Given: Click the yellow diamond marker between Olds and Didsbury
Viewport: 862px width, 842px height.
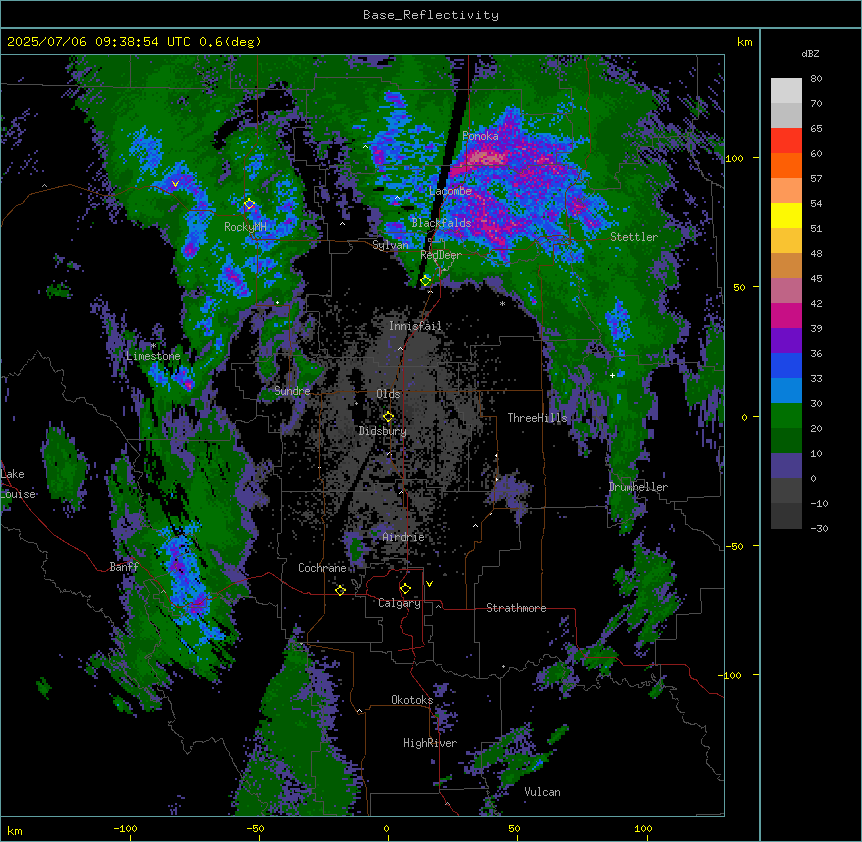Looking at the screenshot, I should coord(388,416).
